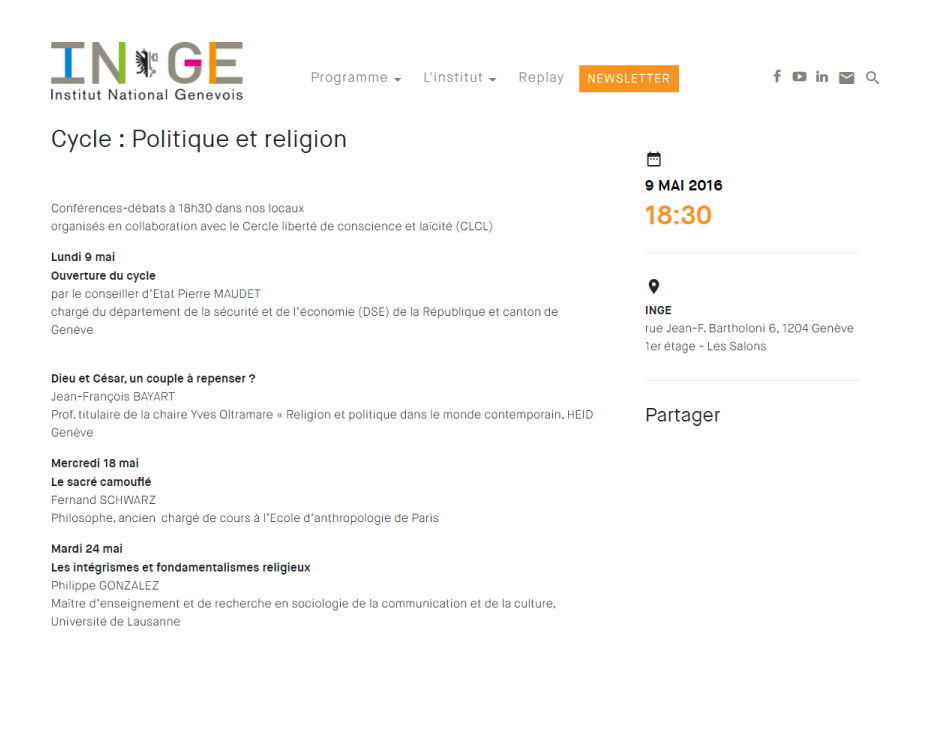Open the YouTube channel icon
The height and width of the screenshot is (734, 935).
[799, 76]
